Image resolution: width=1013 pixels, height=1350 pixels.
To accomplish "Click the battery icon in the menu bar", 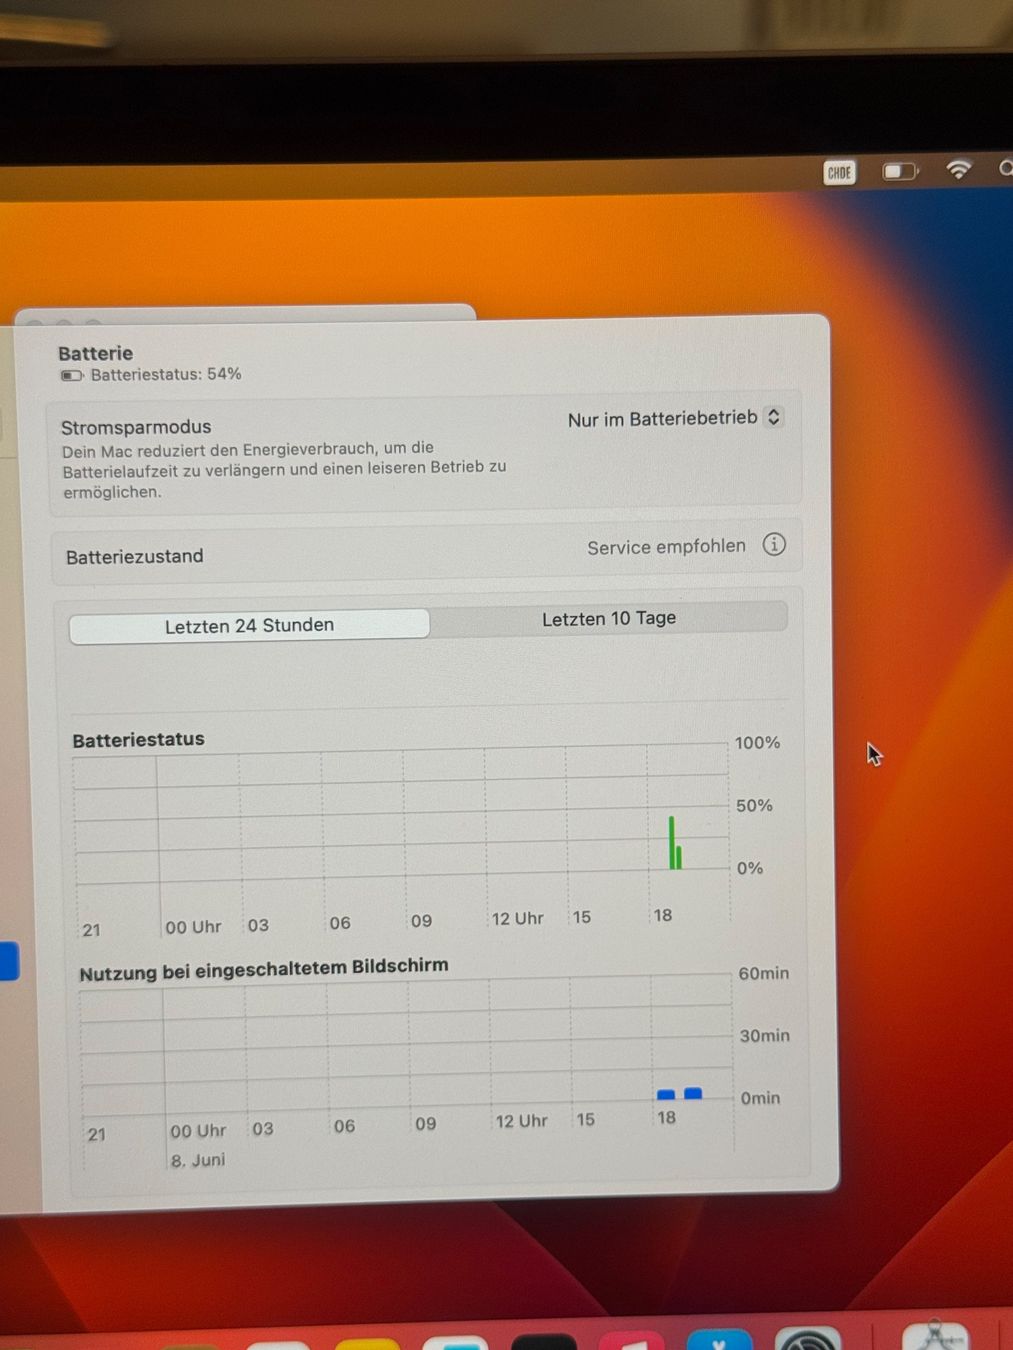I will click(900, 172).
